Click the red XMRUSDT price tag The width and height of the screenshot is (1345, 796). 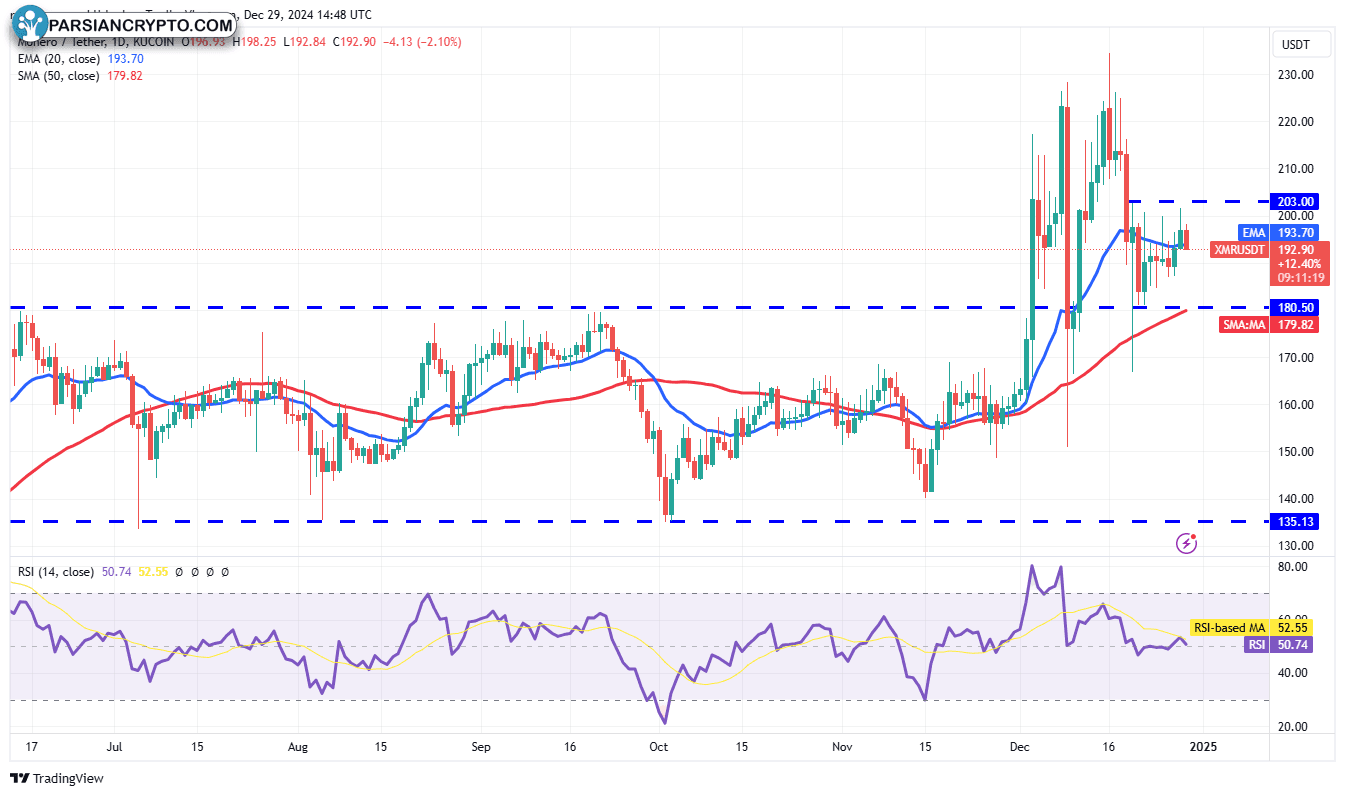[x=1238, y=248]
